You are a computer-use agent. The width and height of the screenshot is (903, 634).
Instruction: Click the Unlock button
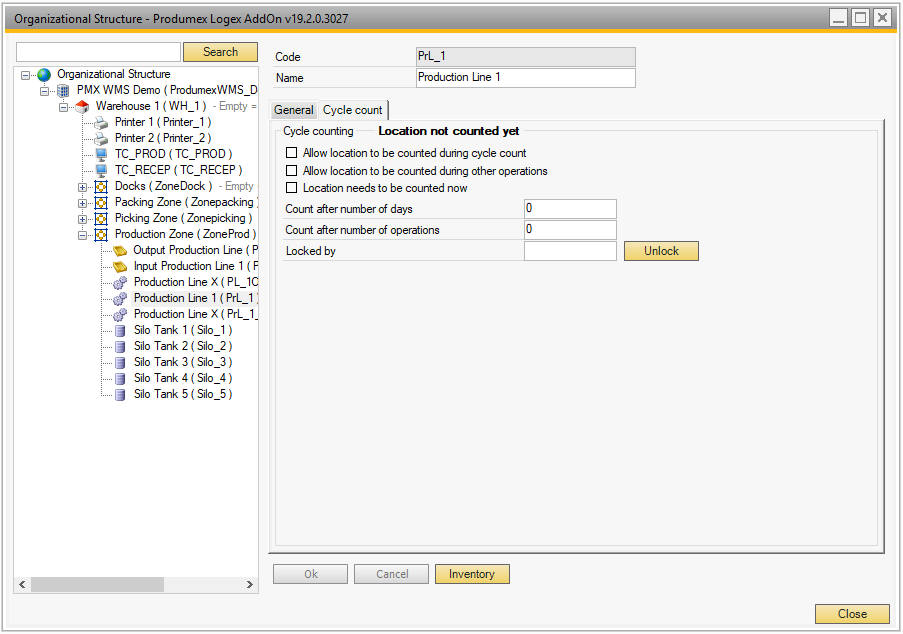[x=661, y=251]
